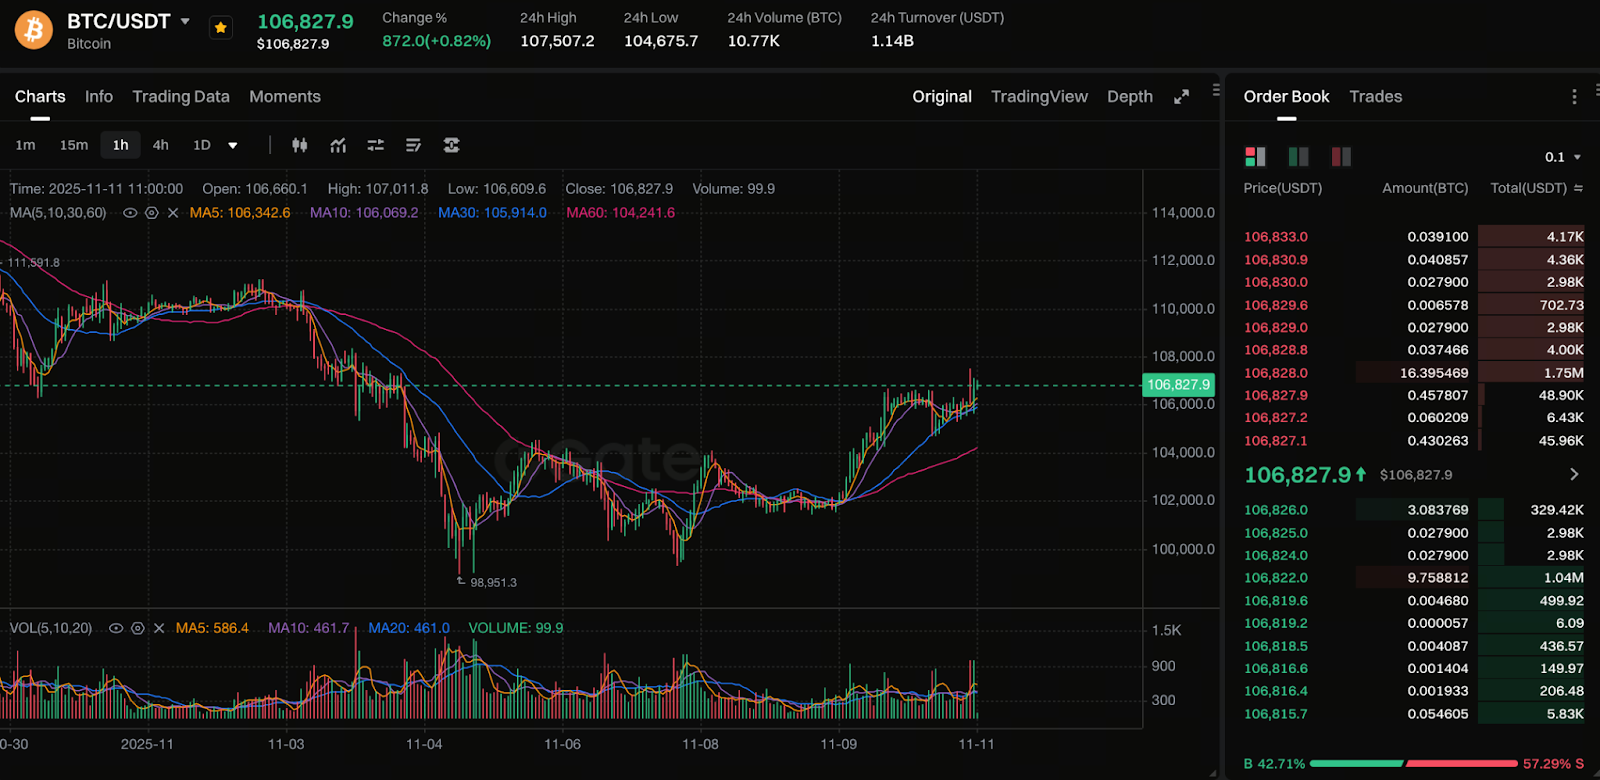The width and height of the screenshot is (1600, 780).
Task: Show the Depth chart
Action: click(x=1130, y=96)
